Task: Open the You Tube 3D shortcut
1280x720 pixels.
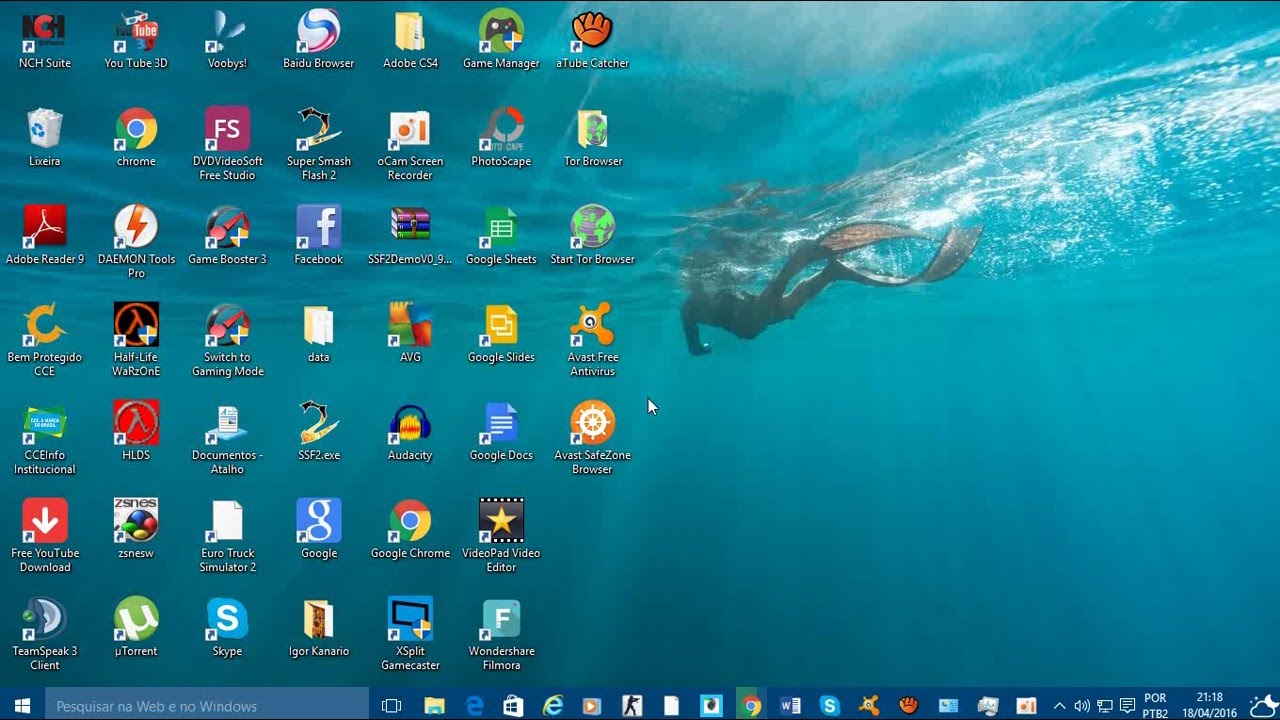Action: [x=136, y=40]
